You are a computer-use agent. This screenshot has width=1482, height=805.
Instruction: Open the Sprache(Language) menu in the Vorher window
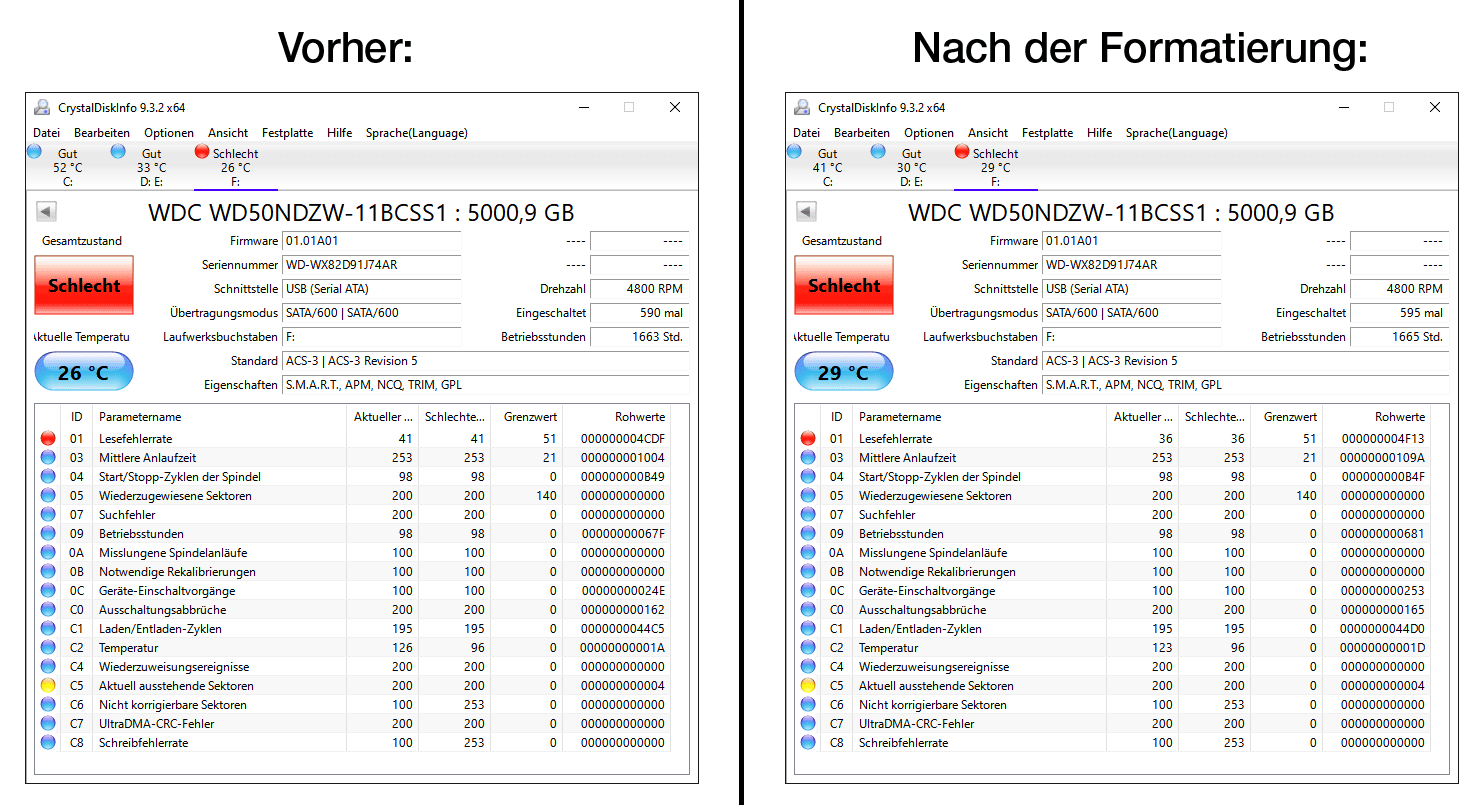click(416, 132)
